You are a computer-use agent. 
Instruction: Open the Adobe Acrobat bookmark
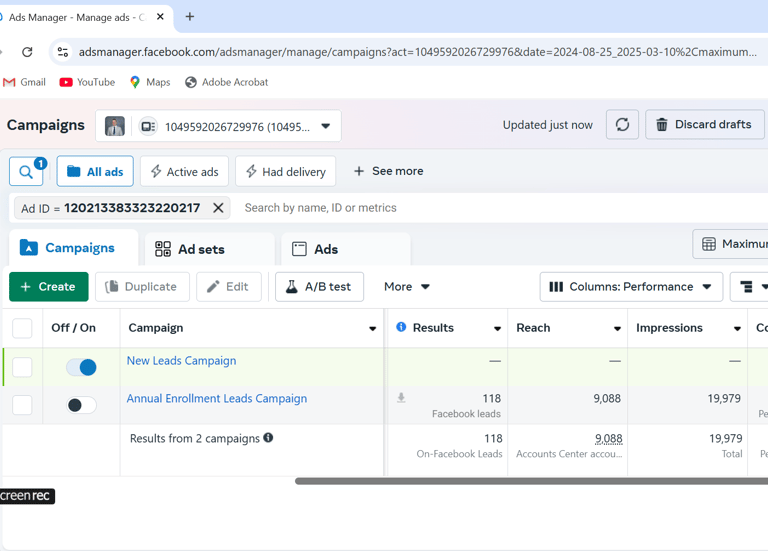pos(226,82)
